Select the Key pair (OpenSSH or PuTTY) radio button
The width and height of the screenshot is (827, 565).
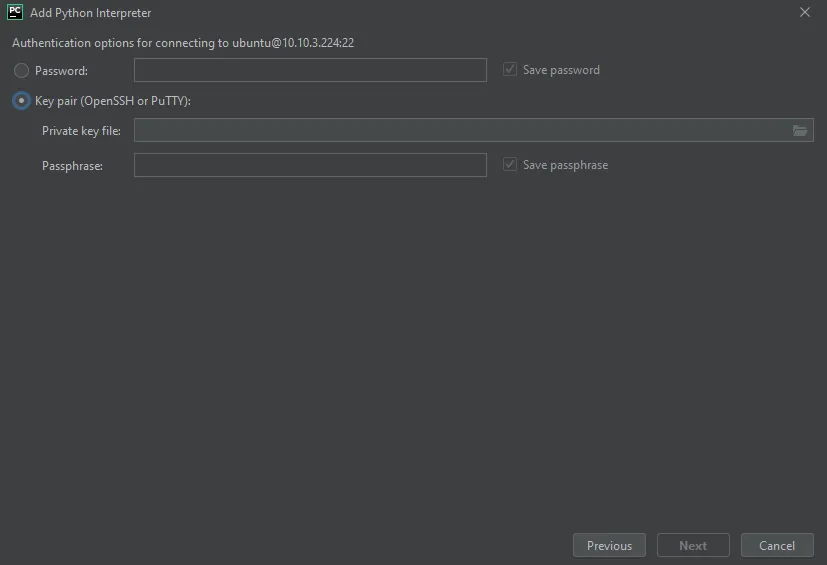21,101
